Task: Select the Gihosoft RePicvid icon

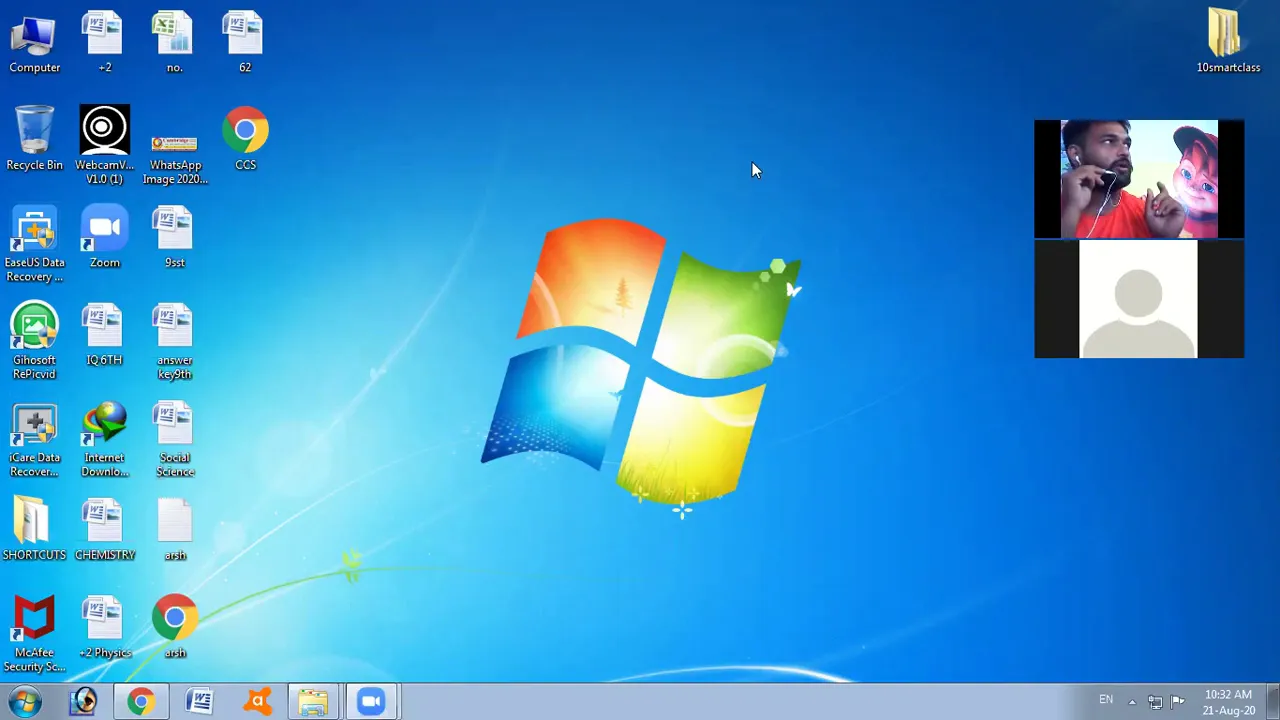Action: point(34,342)
